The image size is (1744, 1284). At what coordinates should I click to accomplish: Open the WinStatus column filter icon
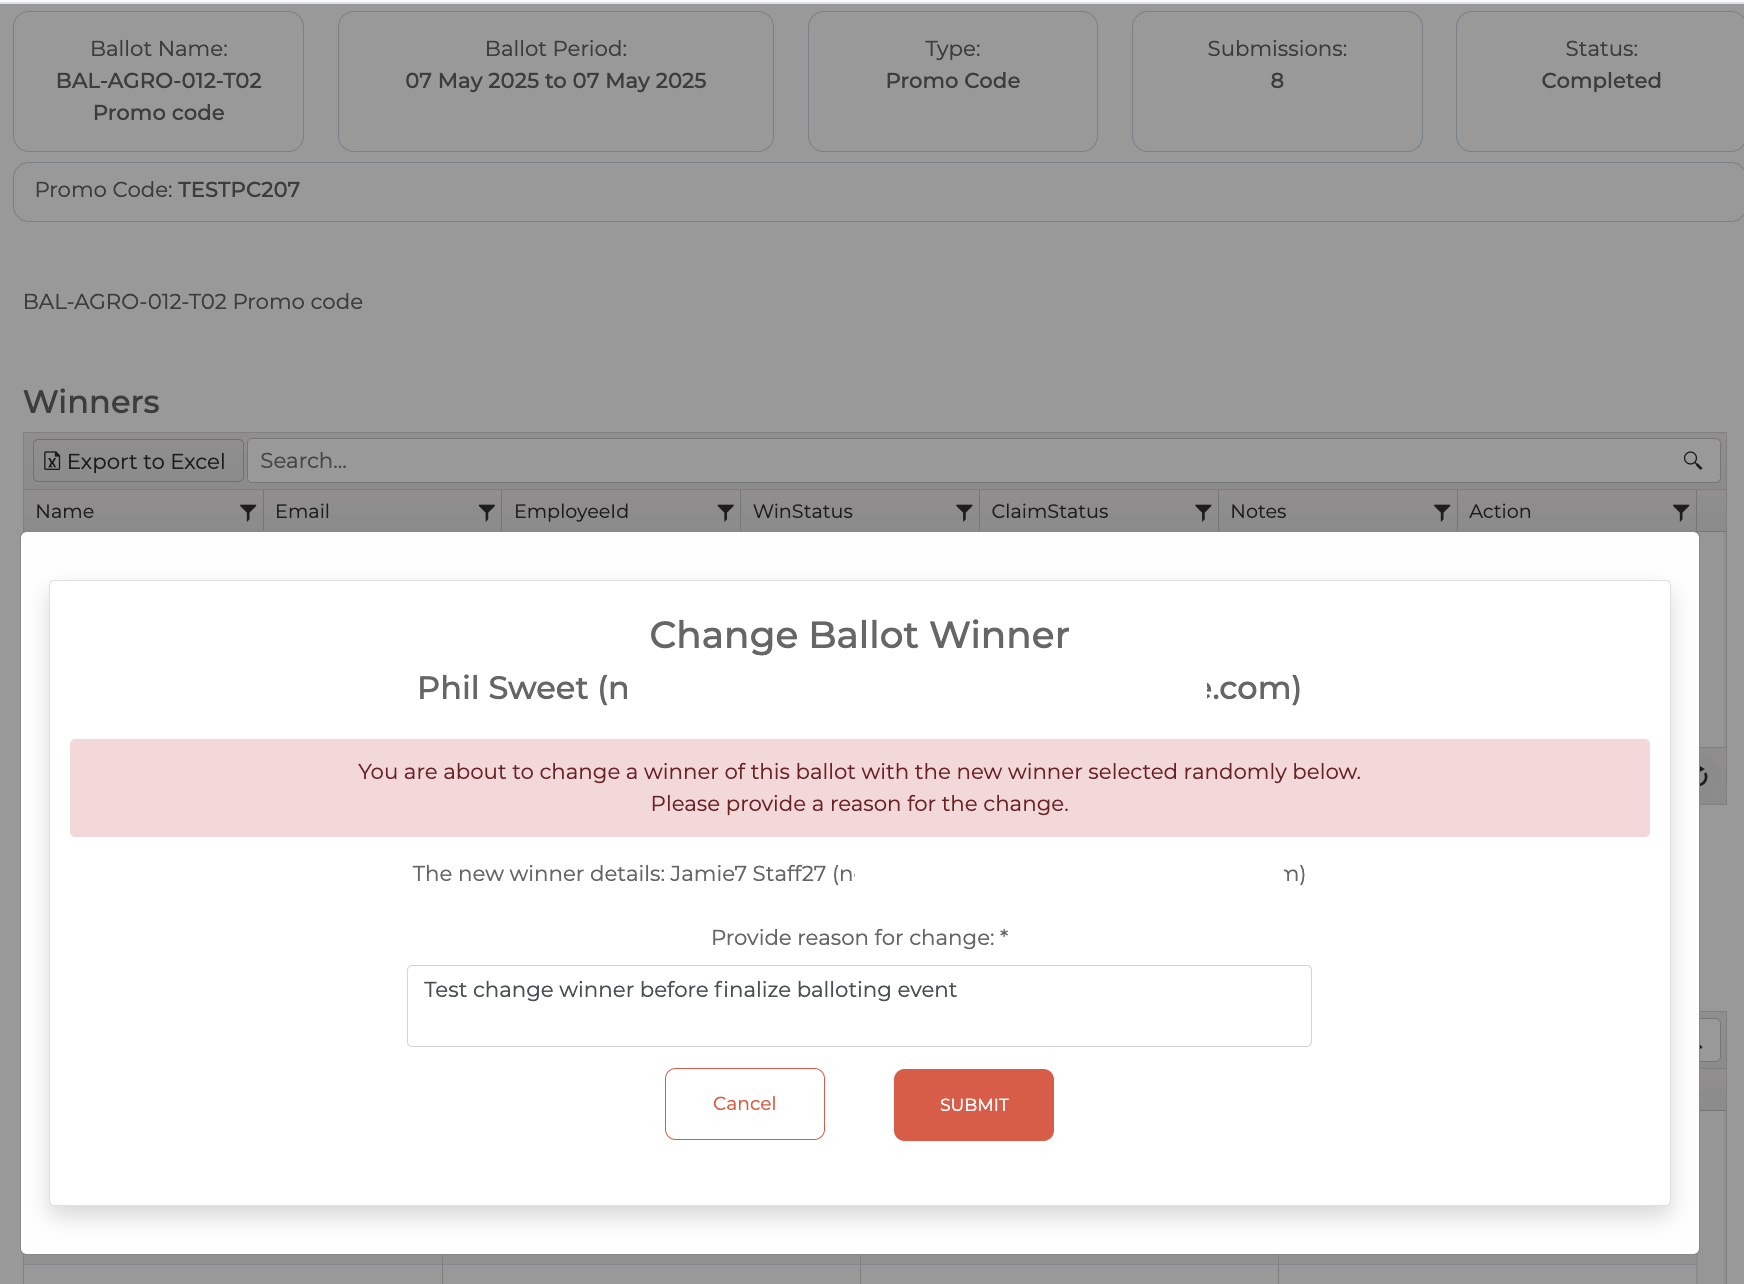pyautogui.click(x=964, y=512)
